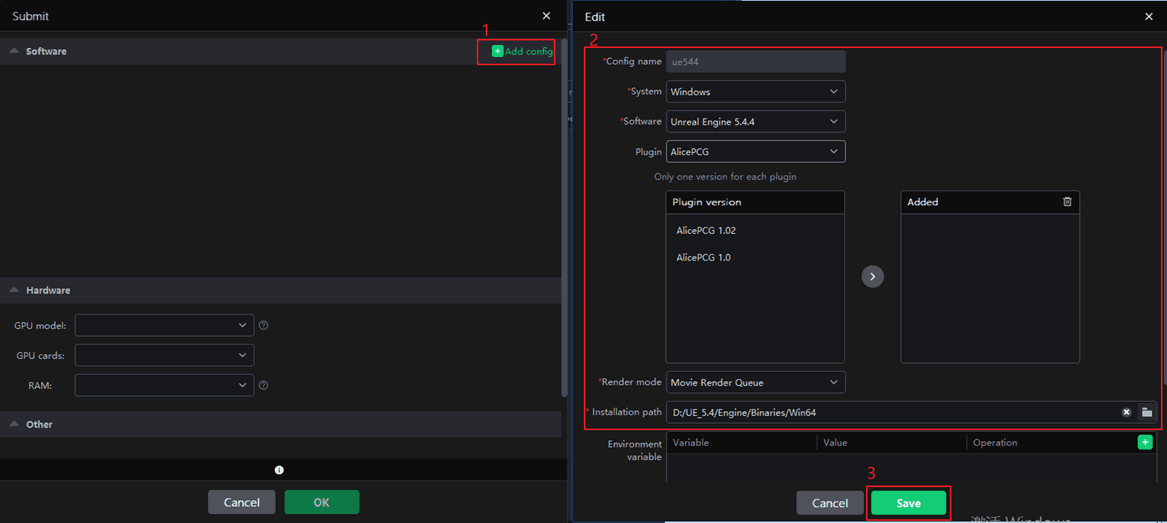Click the help icon next to GPU model
1167x523 pixels.
(264, 325)
